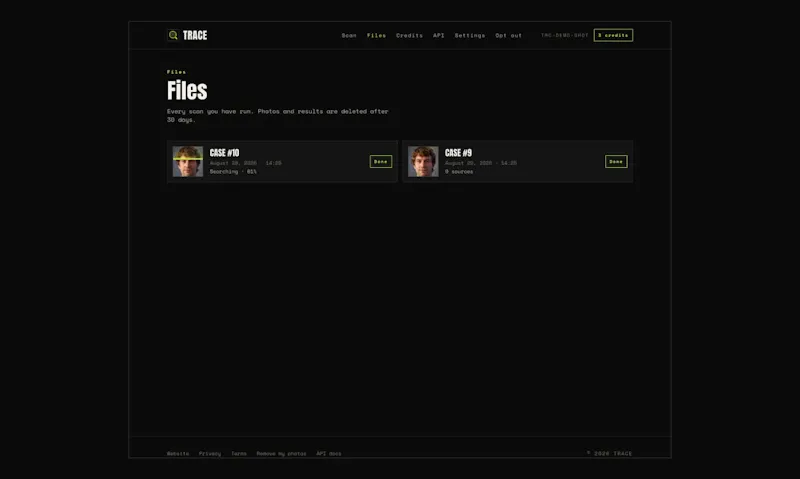This screenshot has height=479, width=800.
Task: Click the Searching progress text on Case #10
Action: [233, 171]
